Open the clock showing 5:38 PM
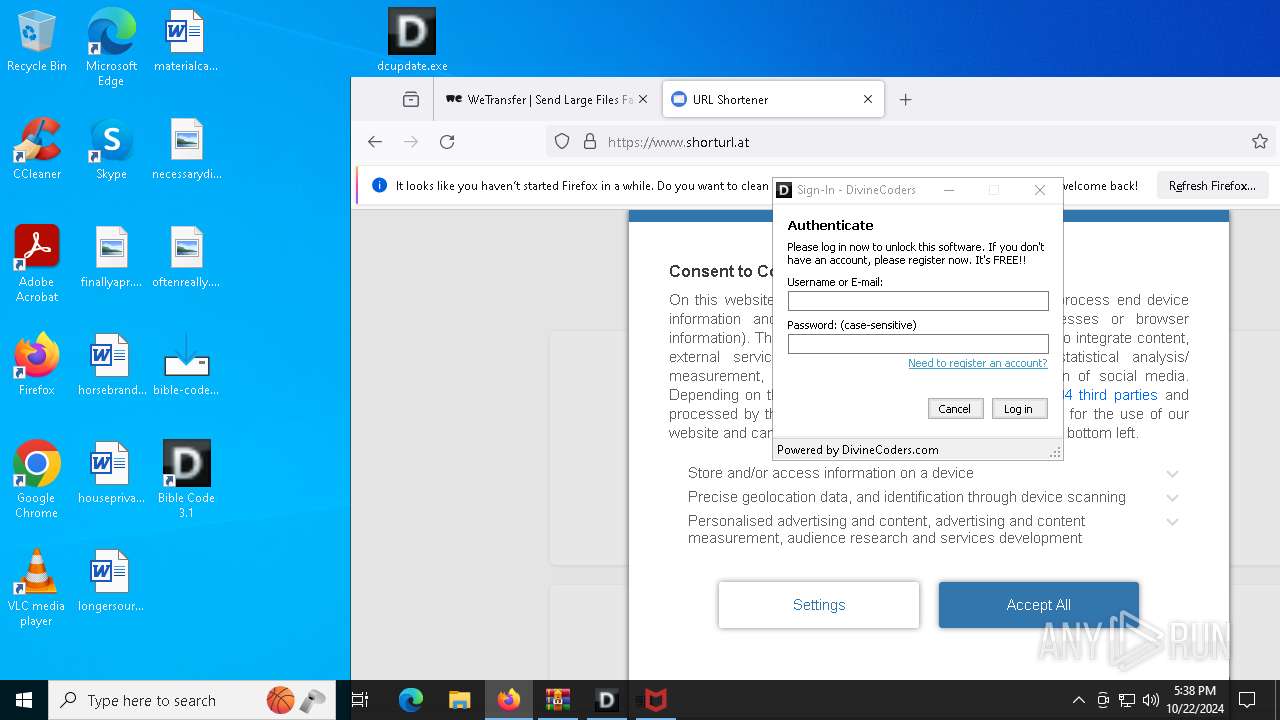The image size is (1280, 720). point(1195,700)
